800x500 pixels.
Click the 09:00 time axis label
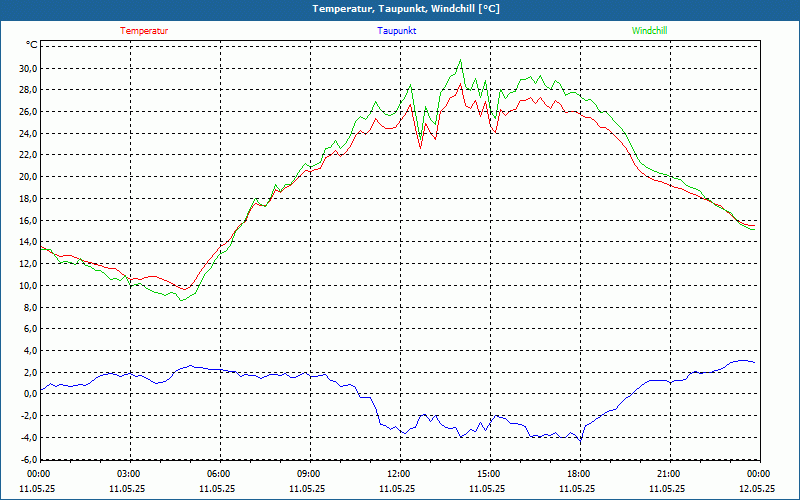309,474
